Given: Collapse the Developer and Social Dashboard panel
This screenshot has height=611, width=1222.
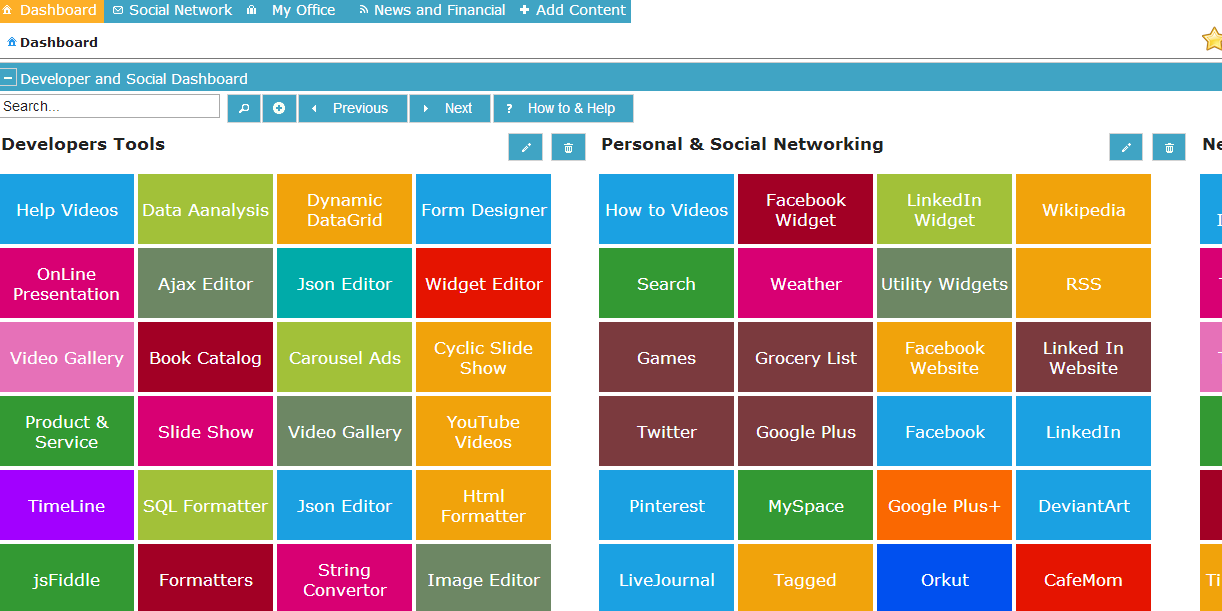Looking at the screenshot, I should point(8,77).
